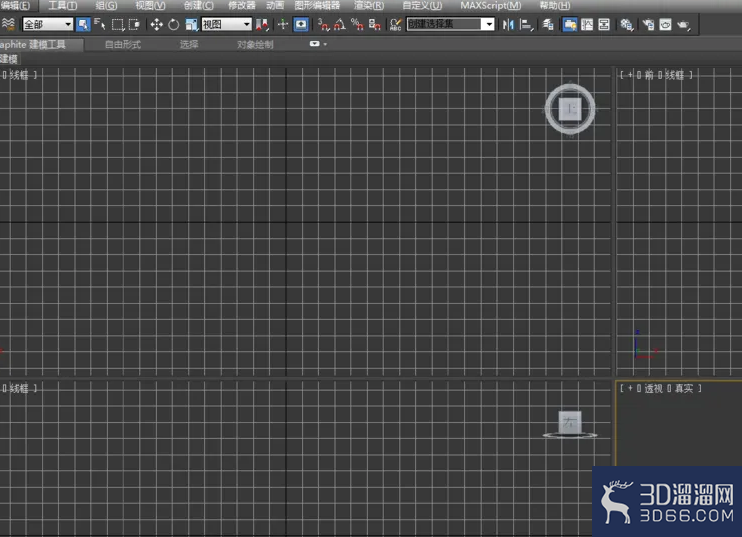Click the + menu in the front viewport
The height and width of the screenshot is (537, 742).
(630, 75)
